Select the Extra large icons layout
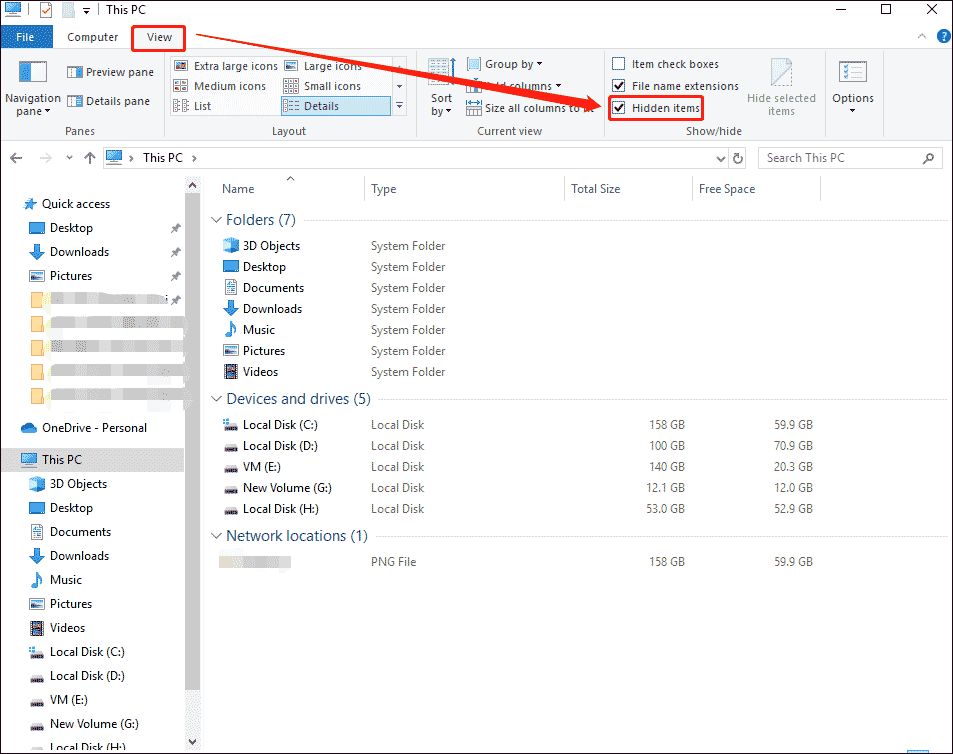Screen dimensions: 953x754 pos(226,66)
